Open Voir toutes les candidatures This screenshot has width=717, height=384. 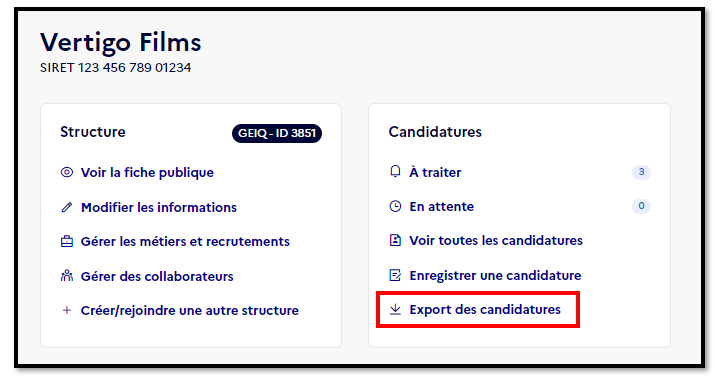point(496,240)
